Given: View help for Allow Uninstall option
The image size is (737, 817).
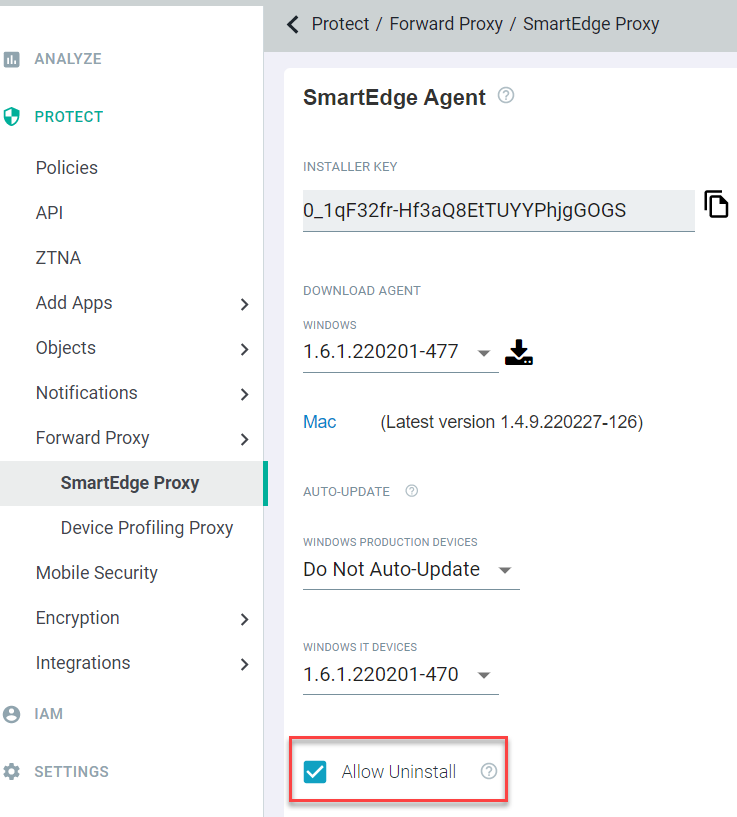Looking at the screenshot, I should point(487,771).
